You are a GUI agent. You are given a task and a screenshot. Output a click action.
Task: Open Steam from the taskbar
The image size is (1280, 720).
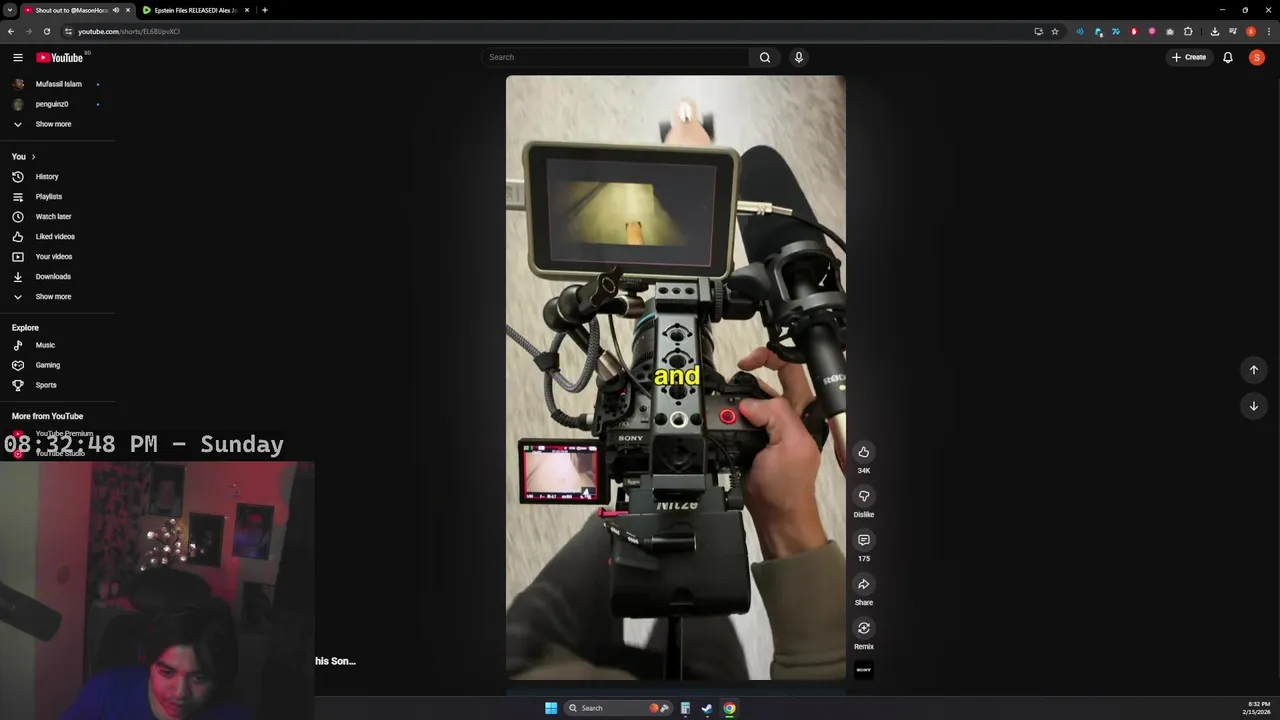point(707,708)
